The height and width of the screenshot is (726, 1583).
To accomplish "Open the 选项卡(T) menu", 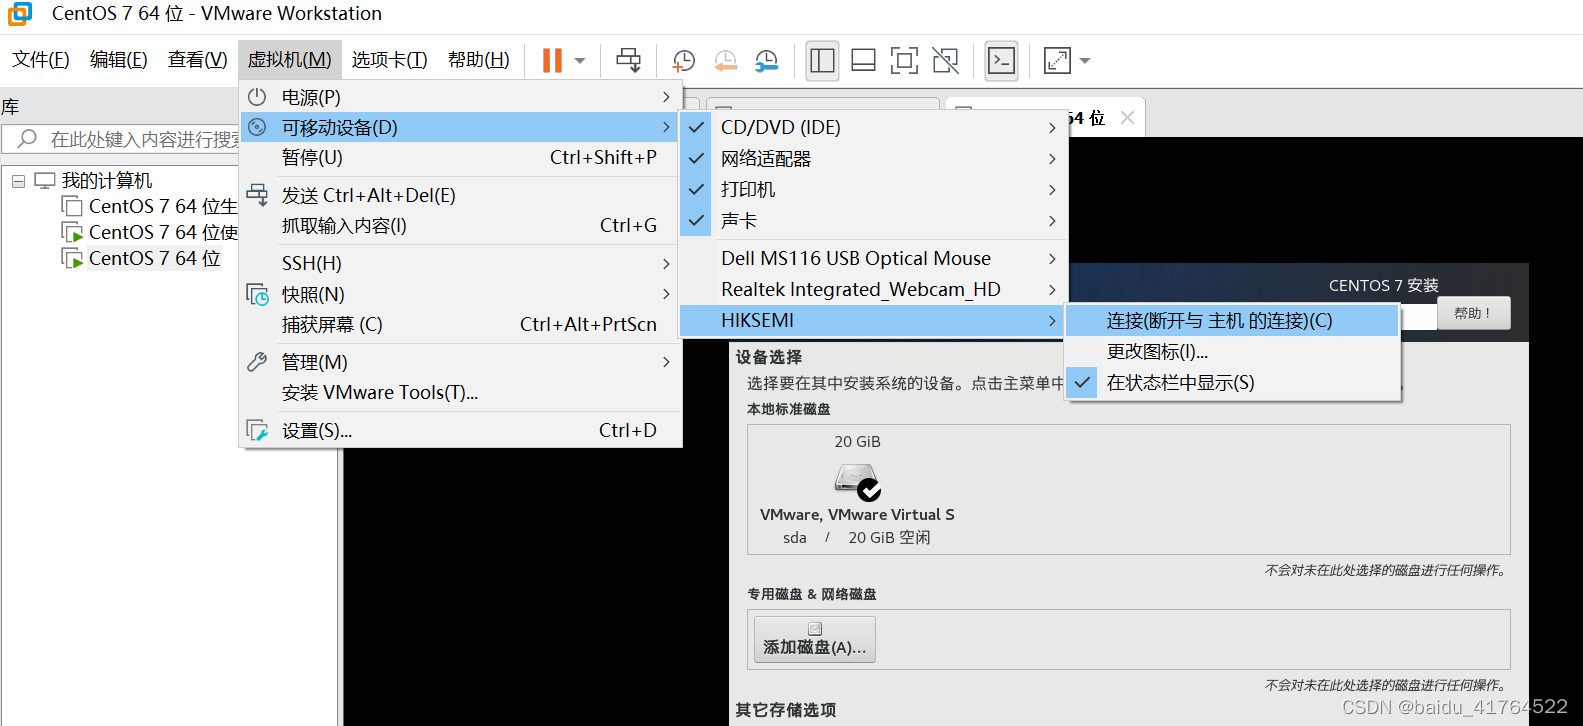I will pos(390,60).
